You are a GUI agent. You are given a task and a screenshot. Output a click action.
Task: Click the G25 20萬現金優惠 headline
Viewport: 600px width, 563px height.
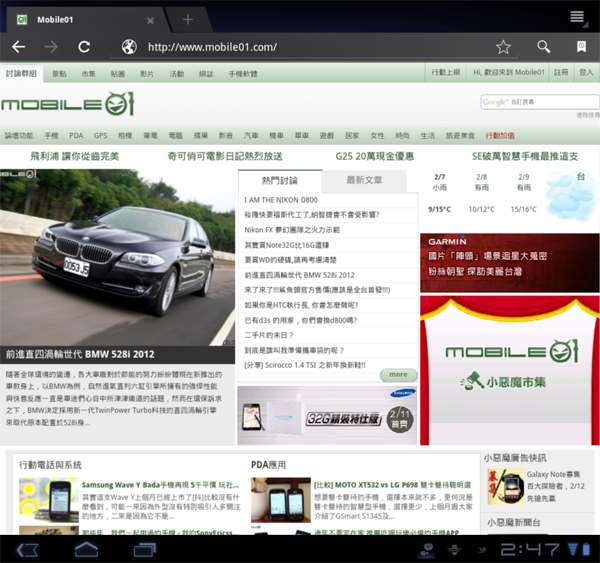coord(375,156)
